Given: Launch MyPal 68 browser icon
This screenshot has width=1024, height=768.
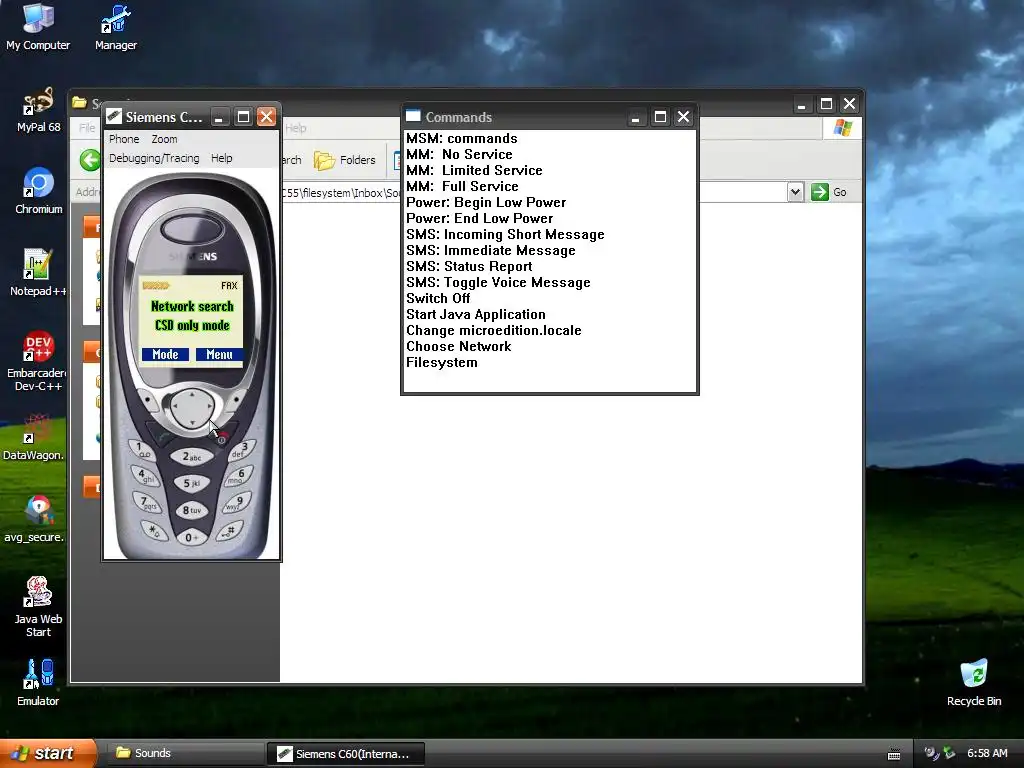Looking at the screenshot, I should click(x=39, y=110).
